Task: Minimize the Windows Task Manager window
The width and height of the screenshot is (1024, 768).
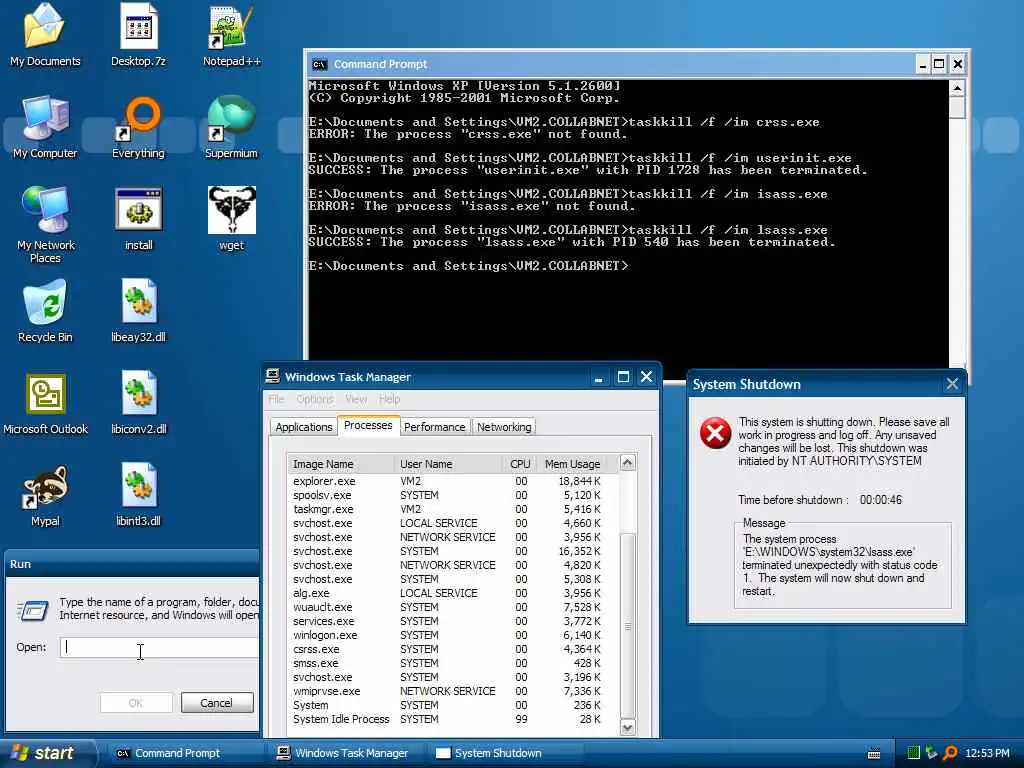Action: (x=598, y=377)
